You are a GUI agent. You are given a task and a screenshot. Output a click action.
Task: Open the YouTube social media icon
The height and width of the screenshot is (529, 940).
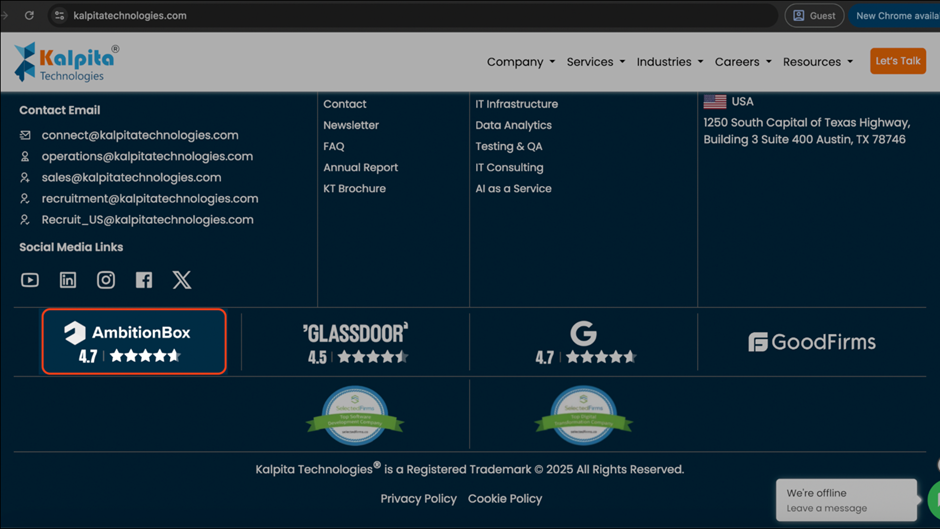point(30,280)
